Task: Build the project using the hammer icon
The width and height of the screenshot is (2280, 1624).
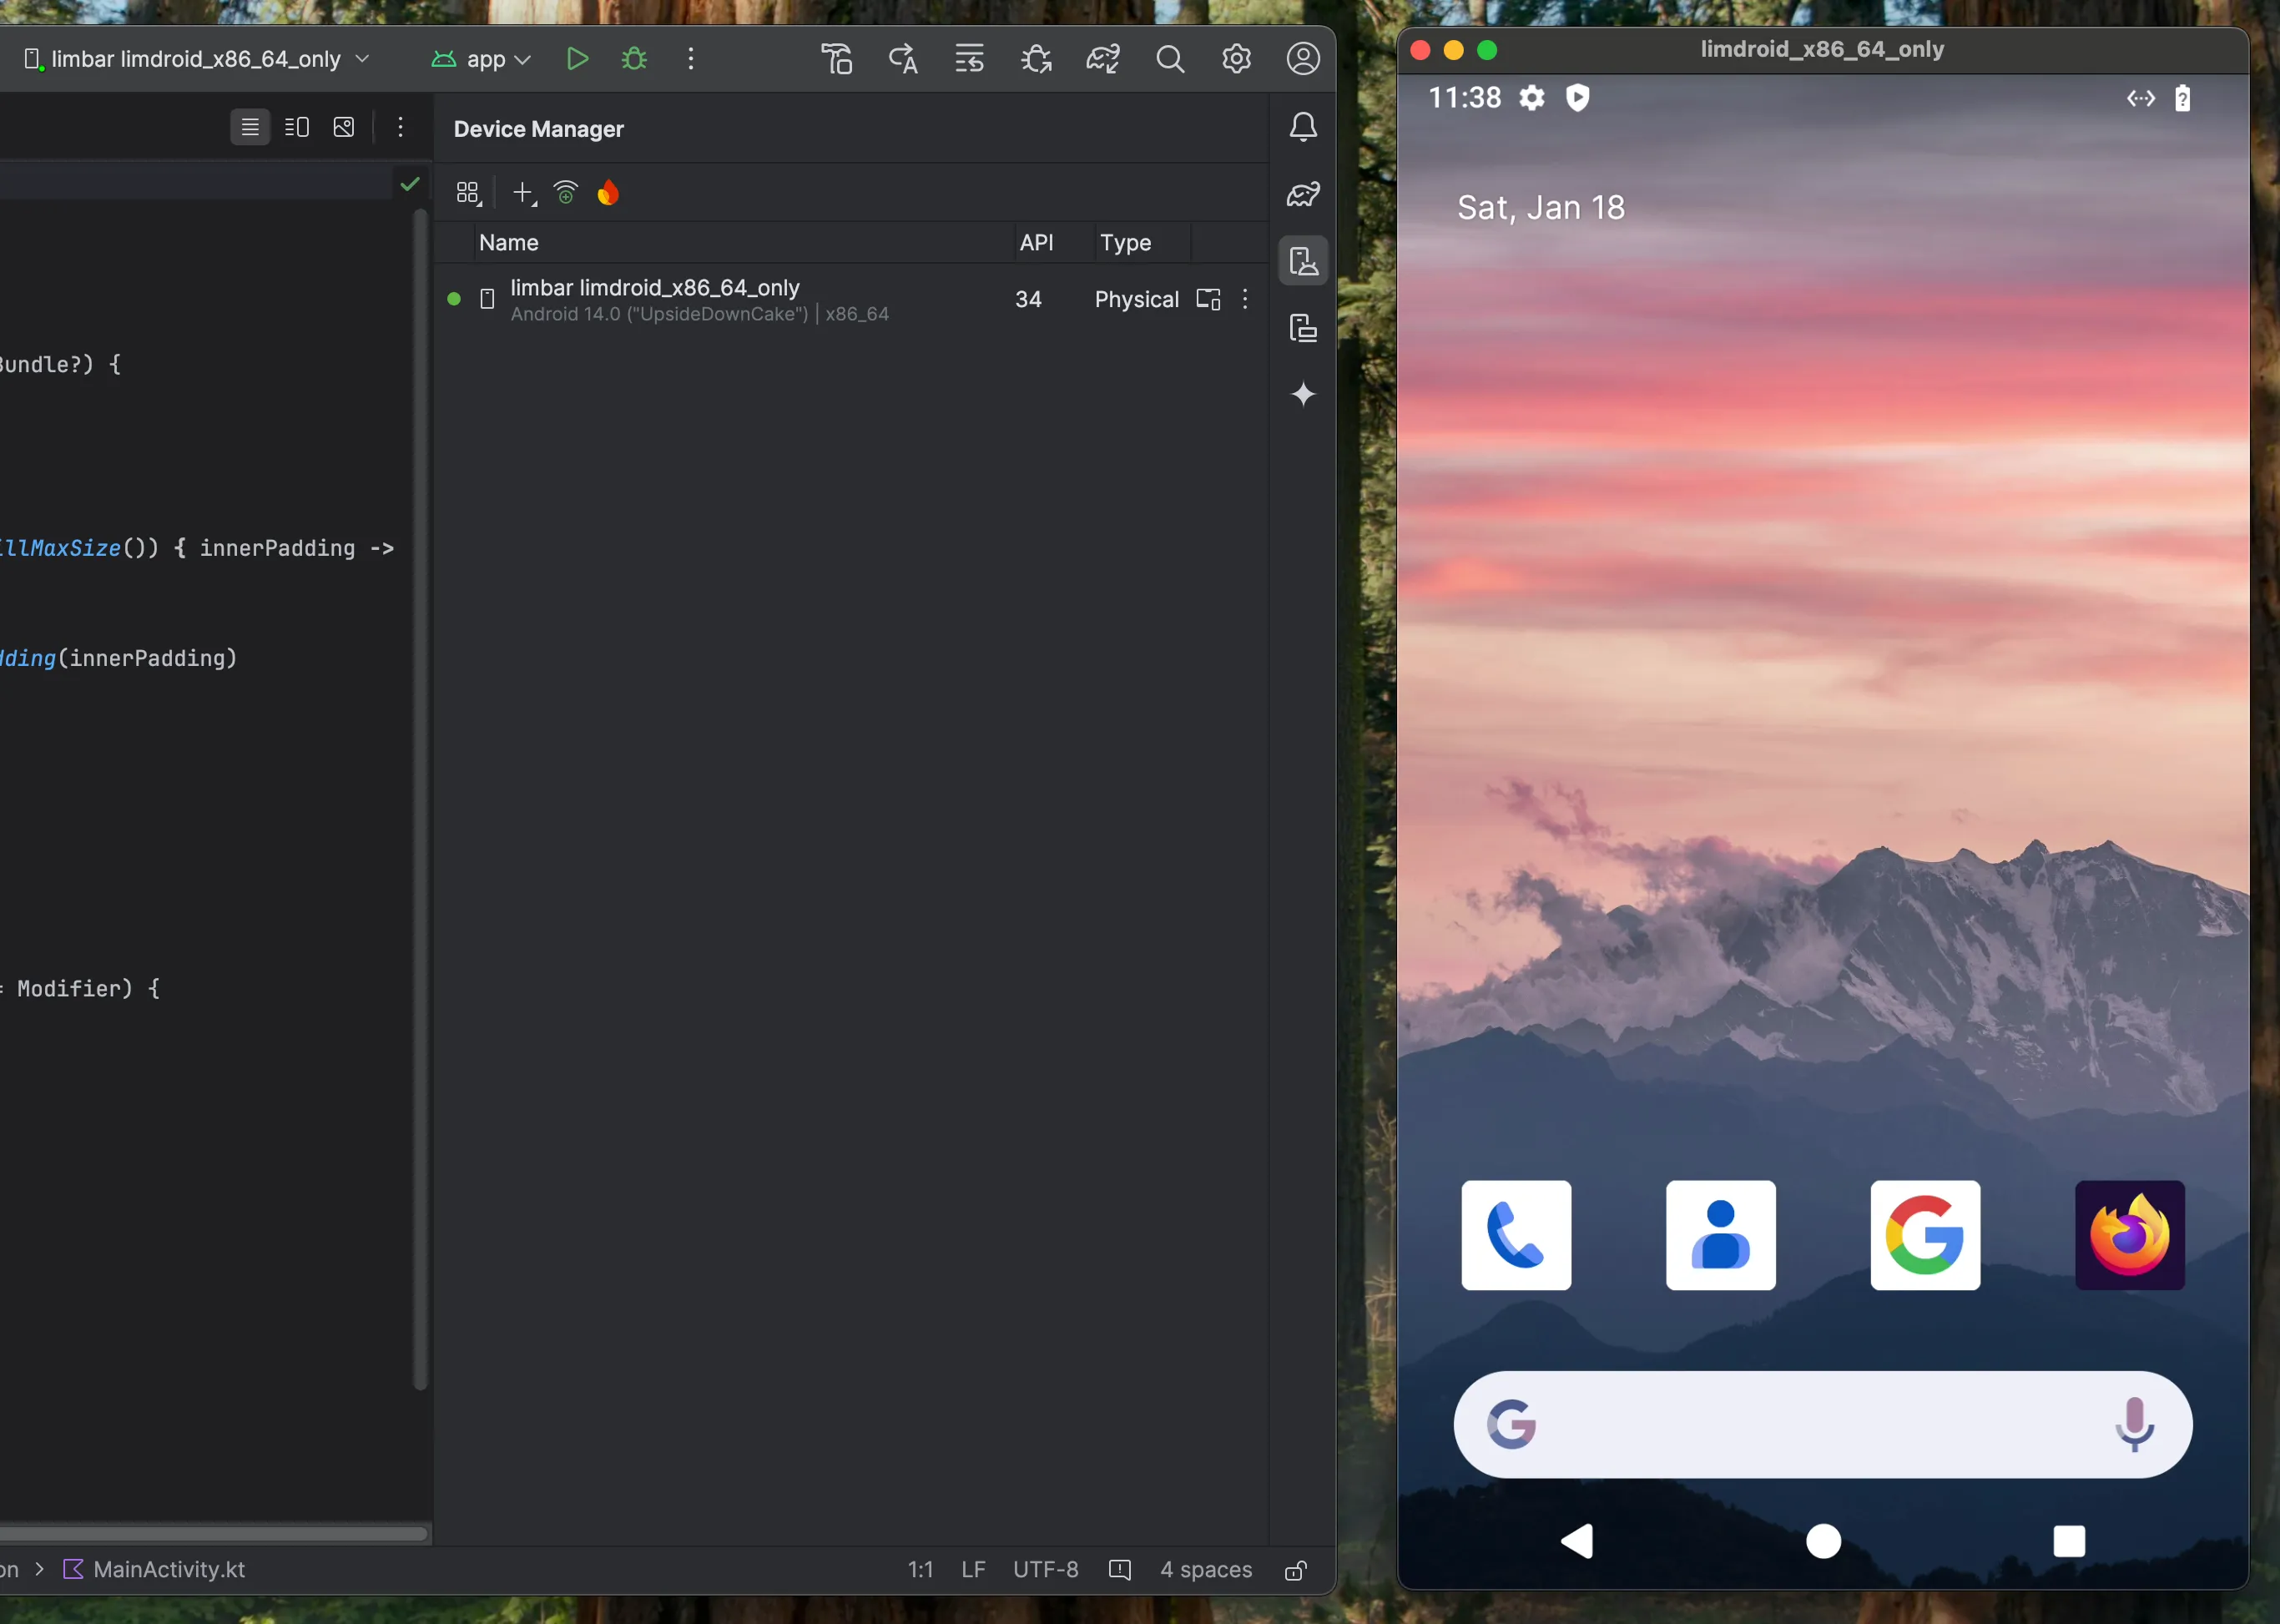Action: pos(837,58)
